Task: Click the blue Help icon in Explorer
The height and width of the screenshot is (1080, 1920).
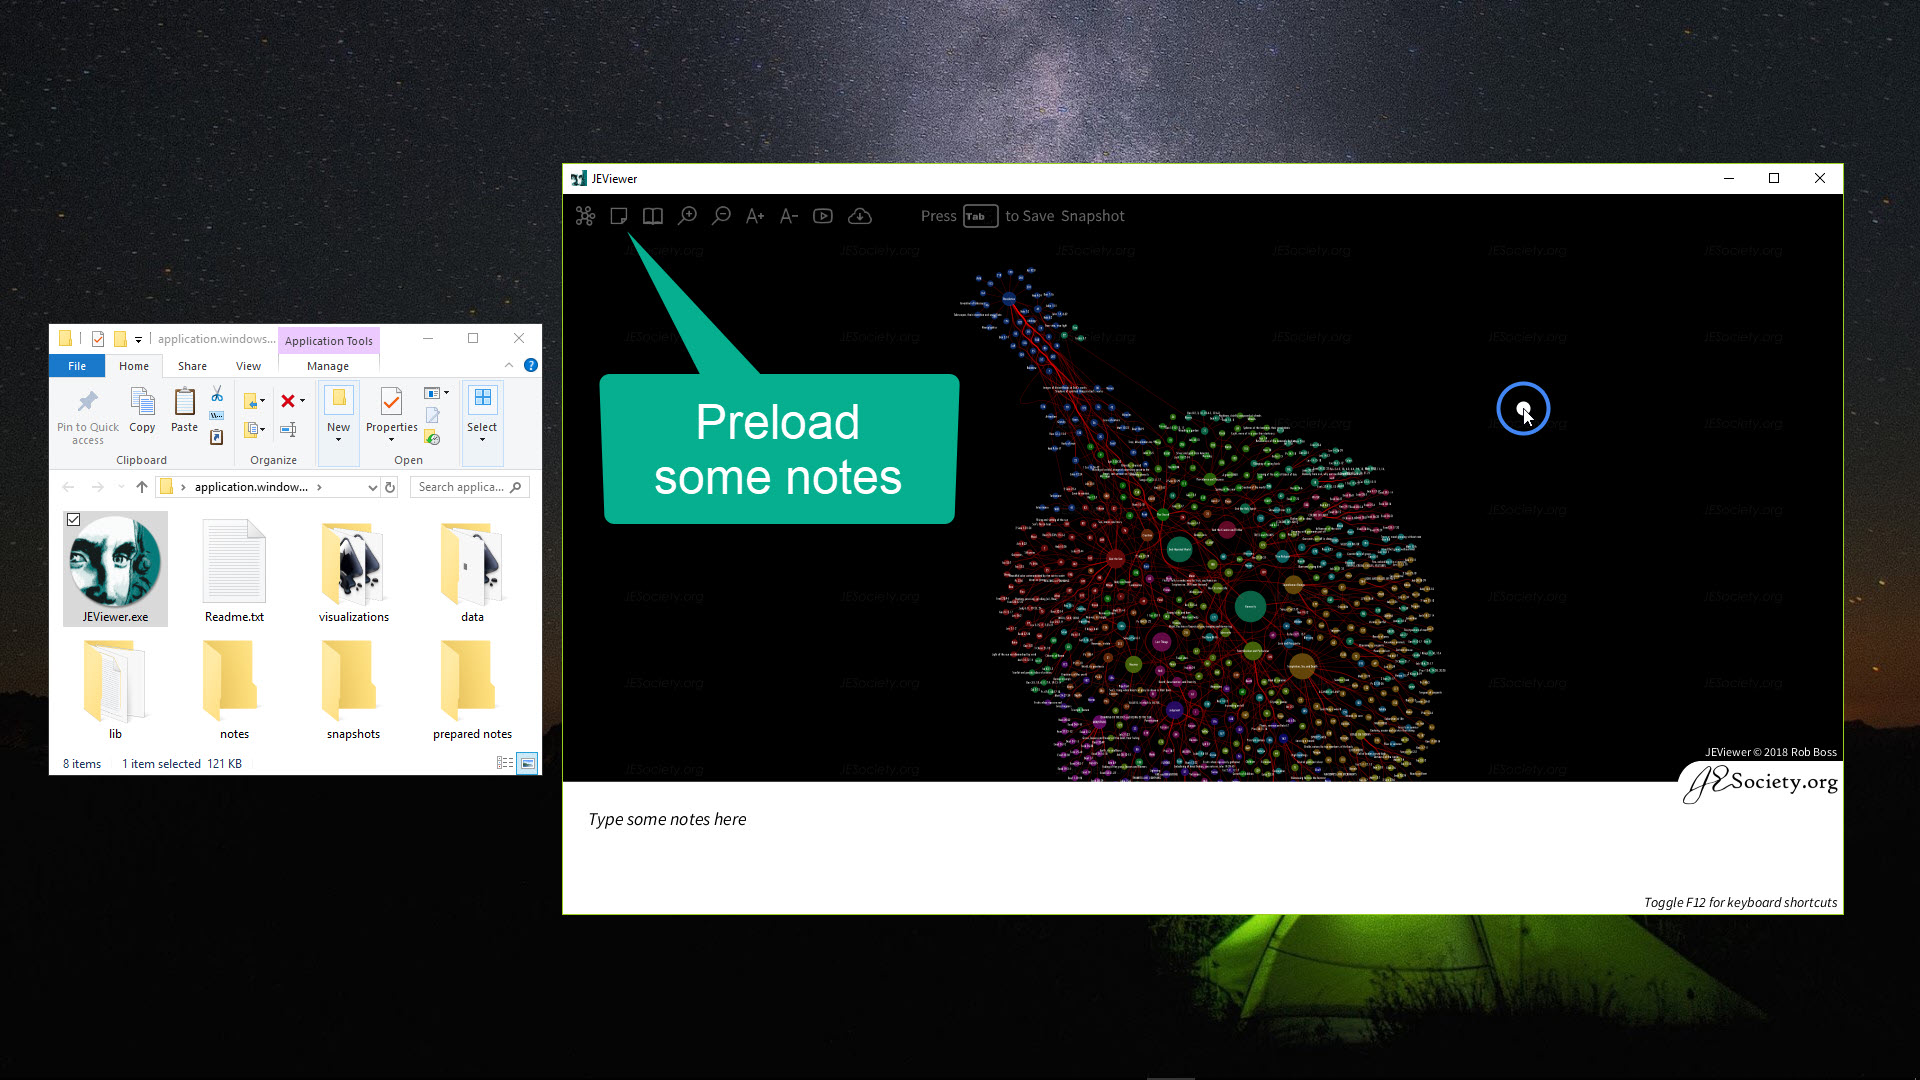Action: 531,366
